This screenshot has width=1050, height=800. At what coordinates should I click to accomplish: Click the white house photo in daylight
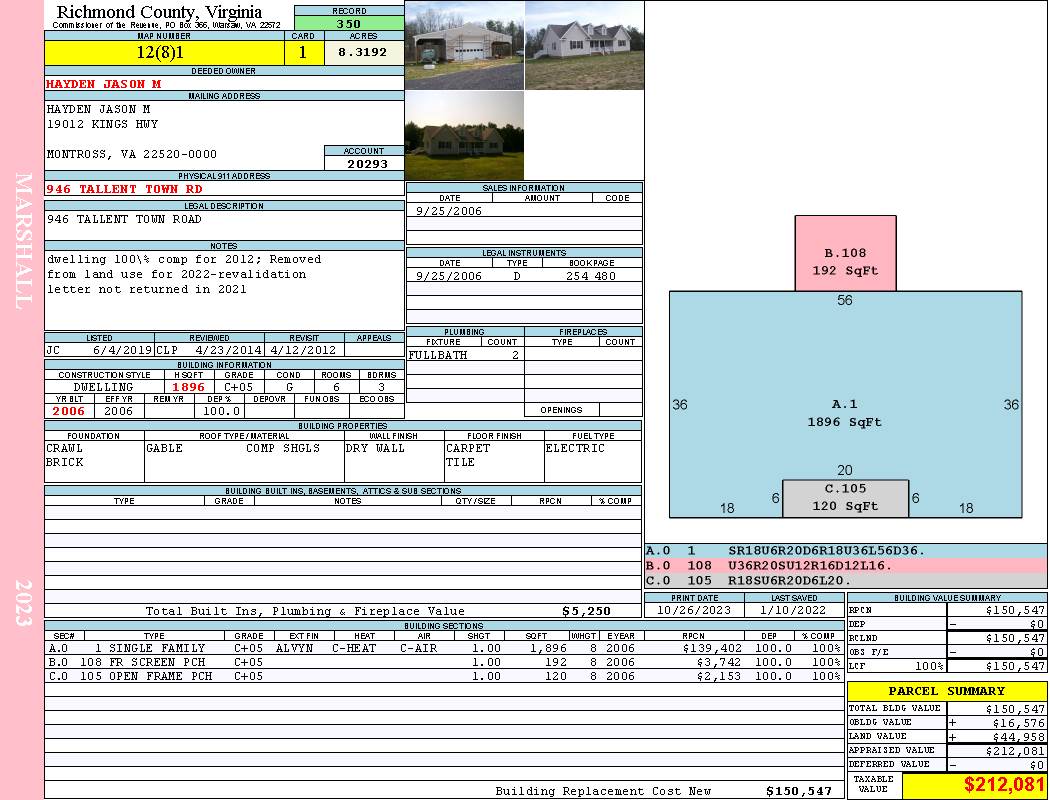point(584,45)
